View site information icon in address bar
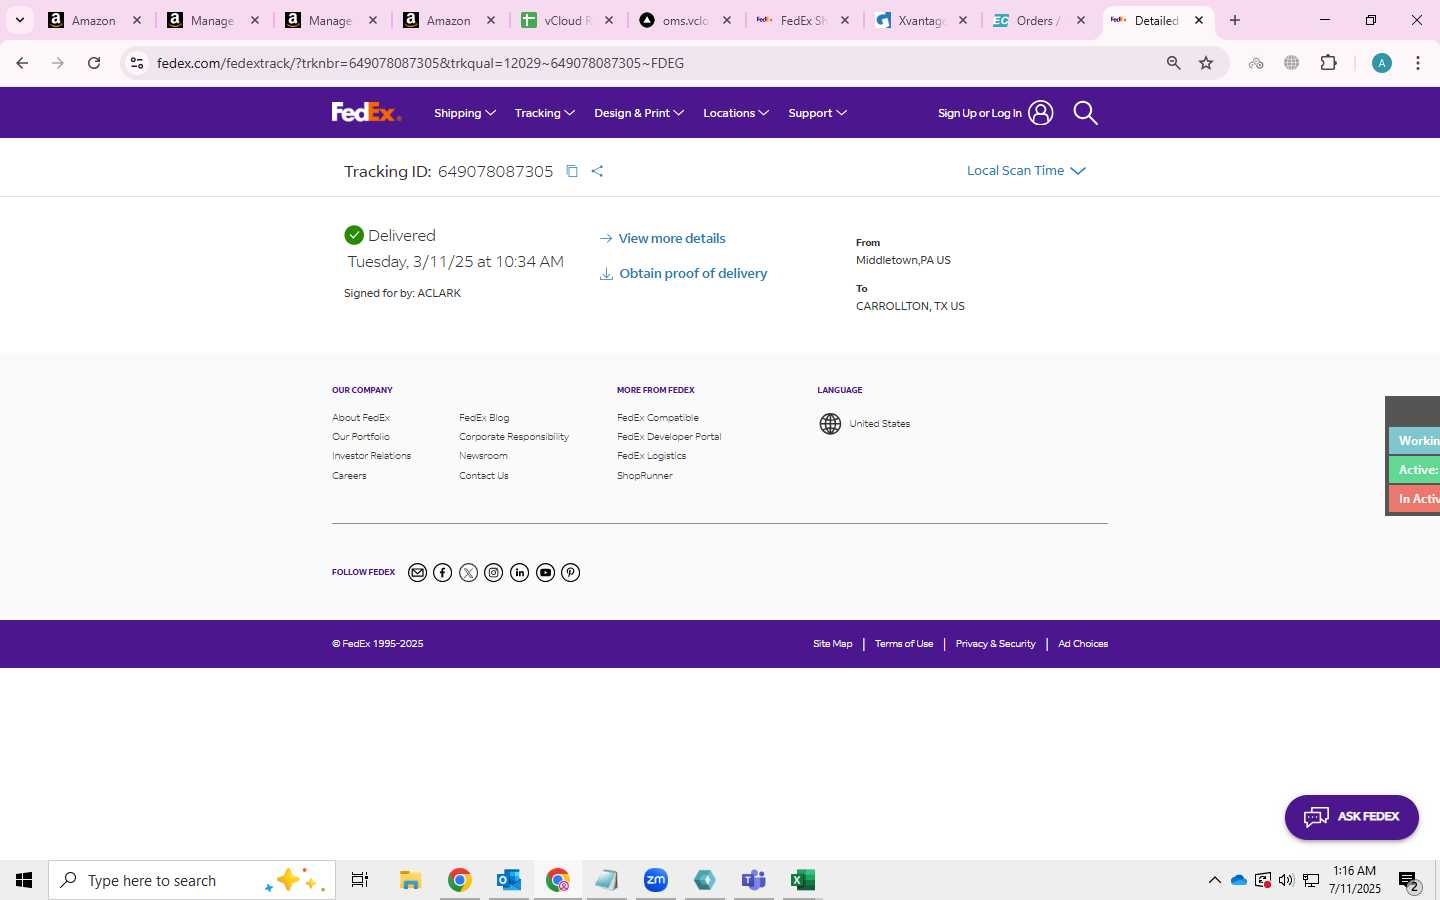Screen dimensions: 1440x900 point(137,63)
